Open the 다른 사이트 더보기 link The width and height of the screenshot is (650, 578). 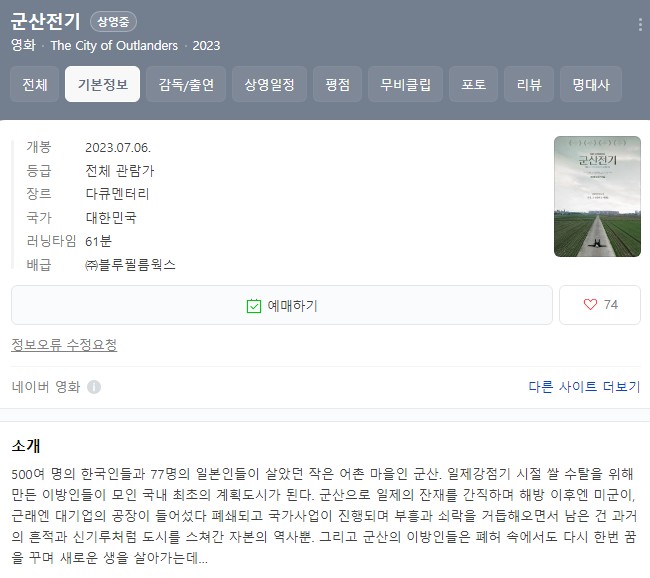[585, 386]
